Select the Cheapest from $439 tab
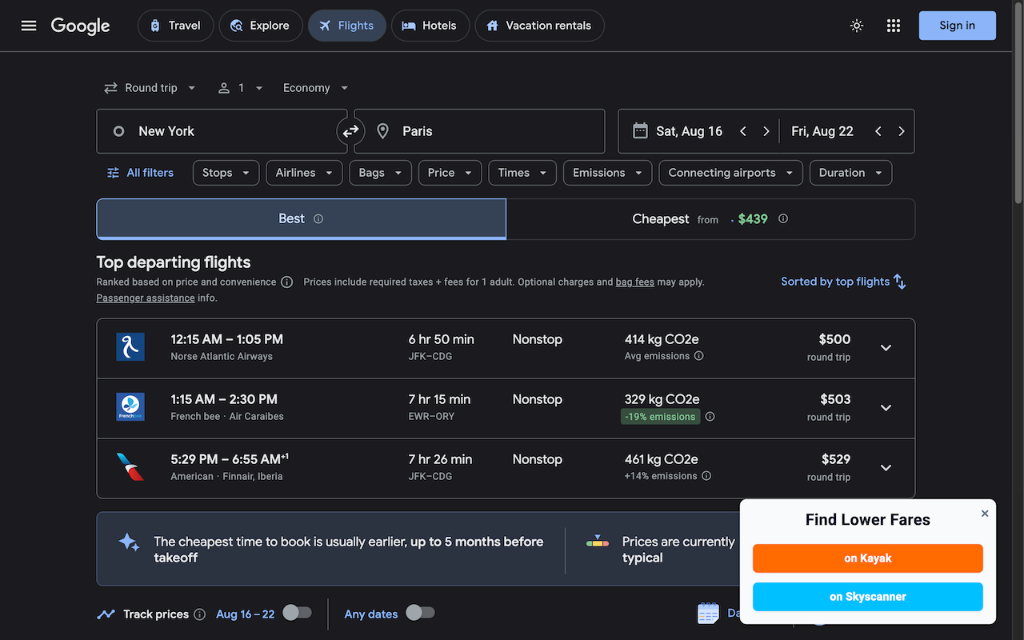The width and height of the screenshot is (1024, 640). coord(710,219)
